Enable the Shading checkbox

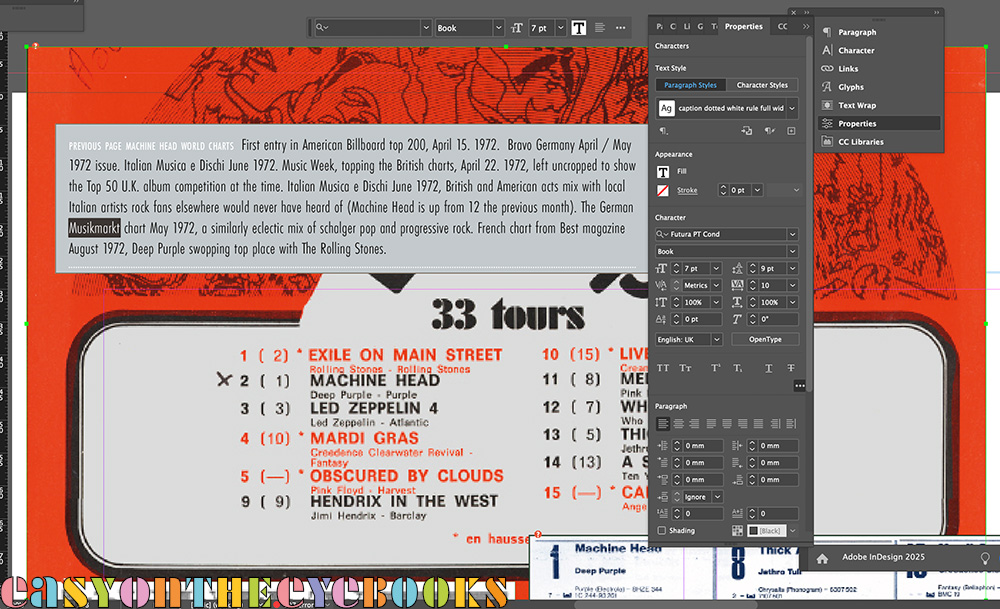click(x=662, y=531)
